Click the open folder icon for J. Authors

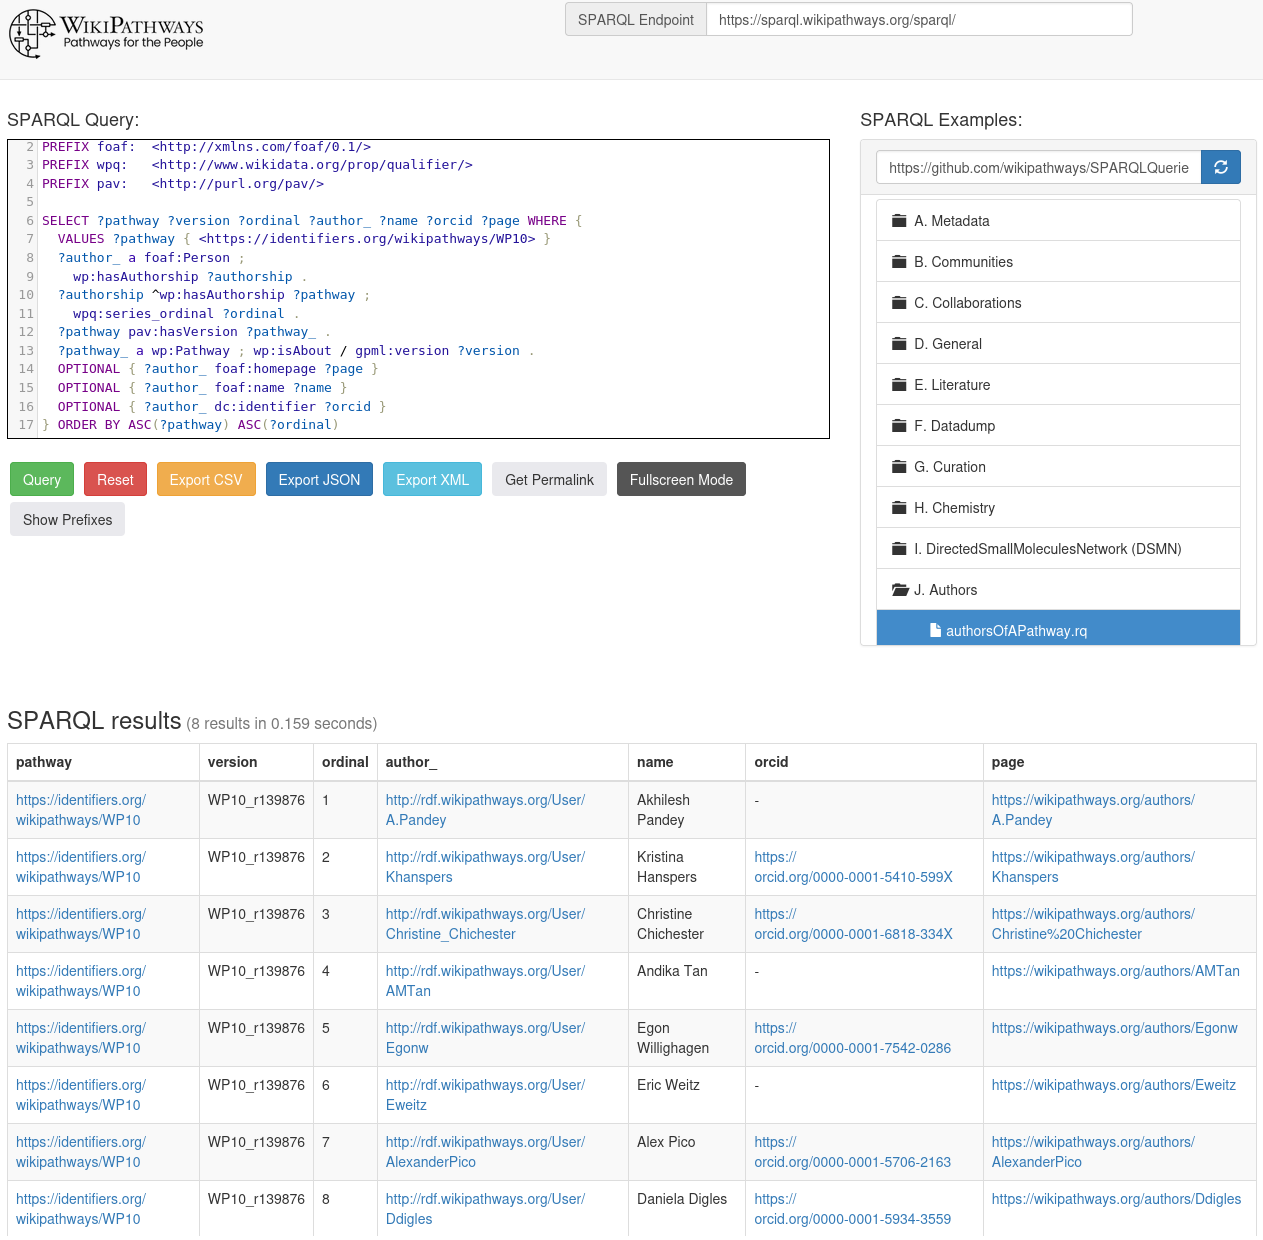pyautogui.click(x=900, y=590)
